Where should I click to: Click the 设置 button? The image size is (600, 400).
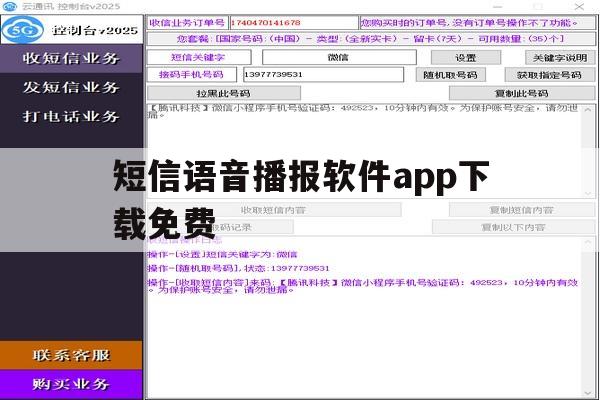pos(466,58)
